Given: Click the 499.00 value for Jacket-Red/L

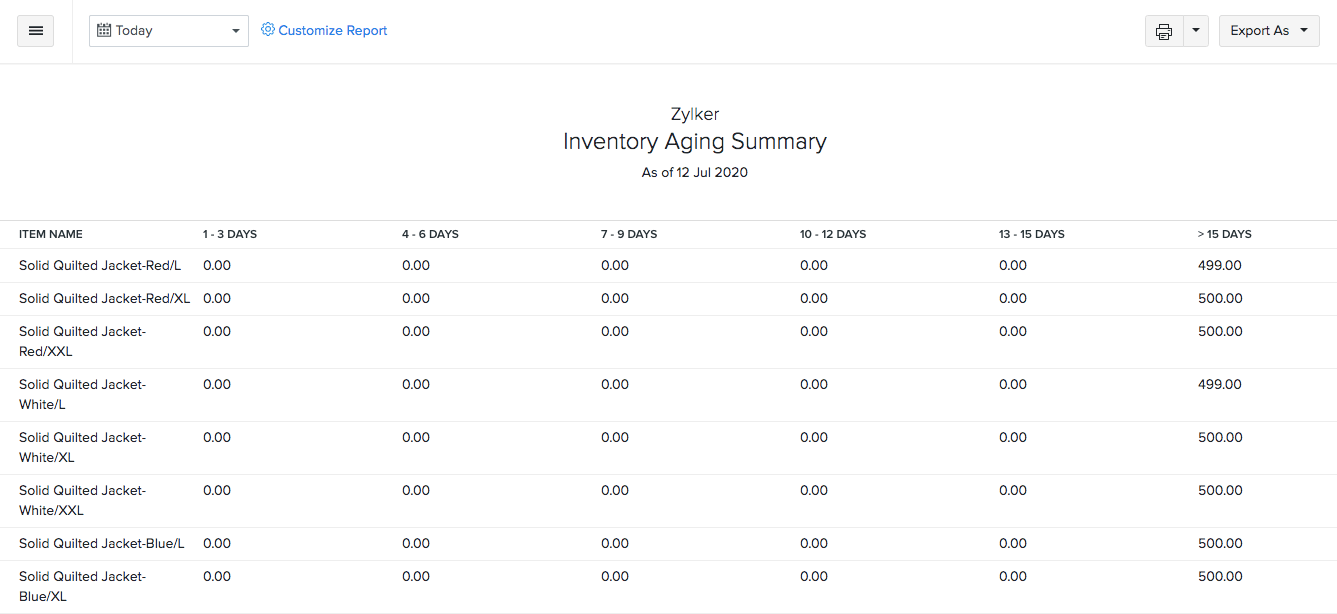Looking at the screenshot, I should (1219, 265).
